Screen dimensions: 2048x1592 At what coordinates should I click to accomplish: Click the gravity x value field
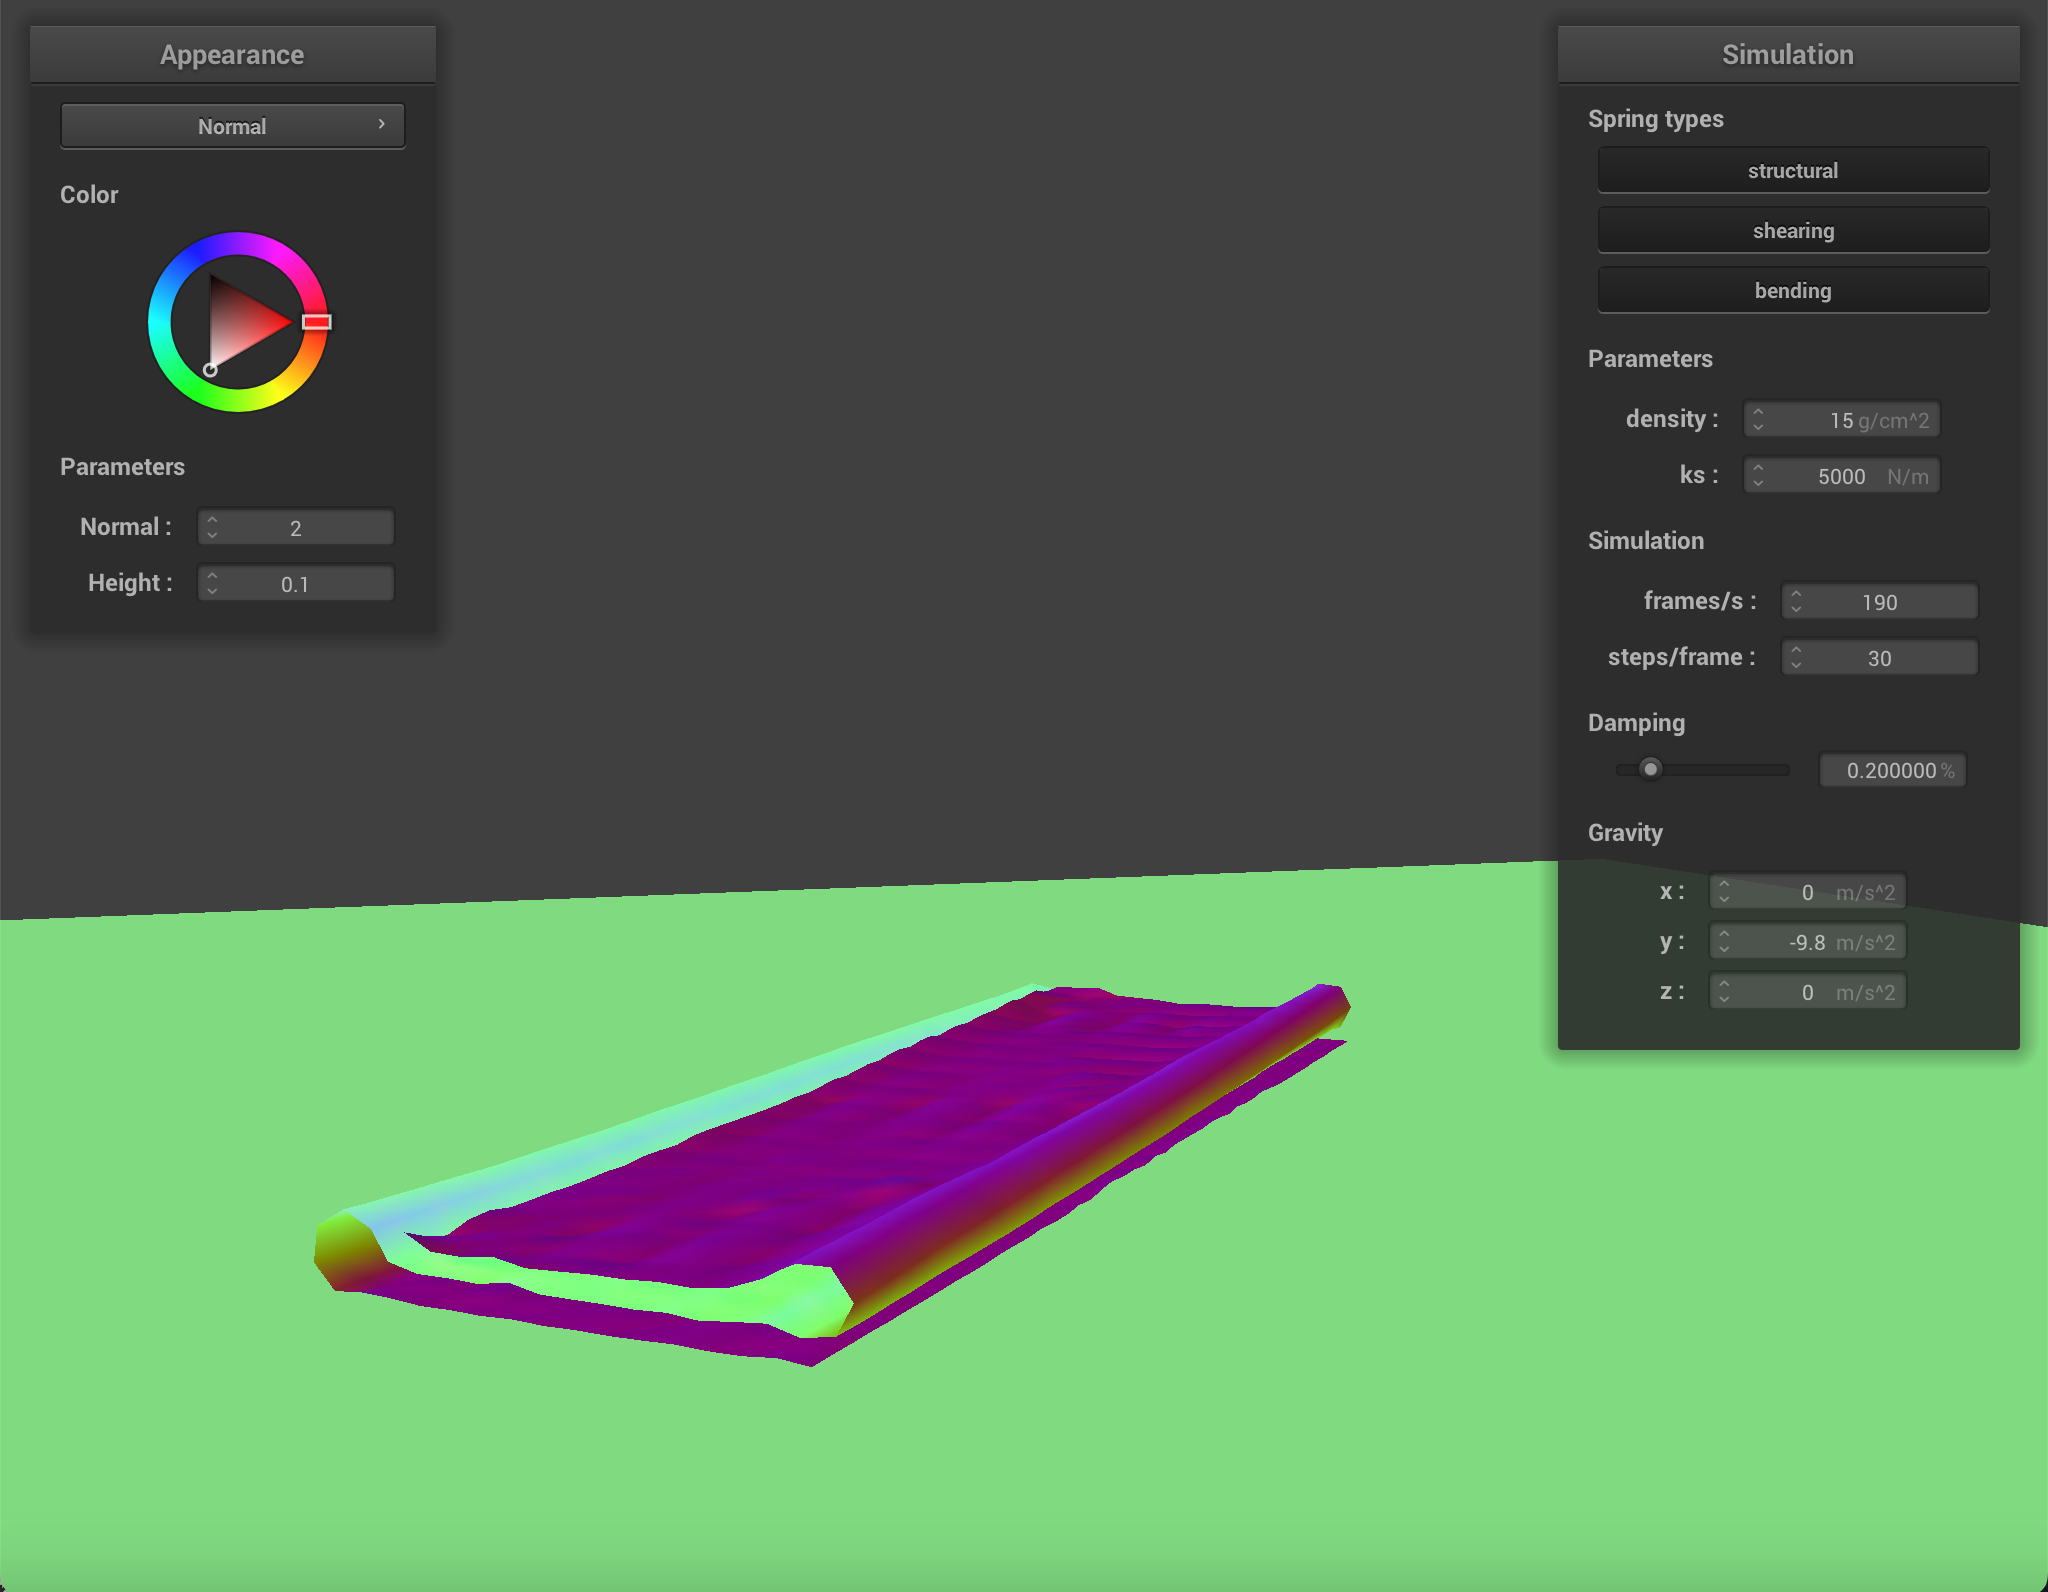1807,892
